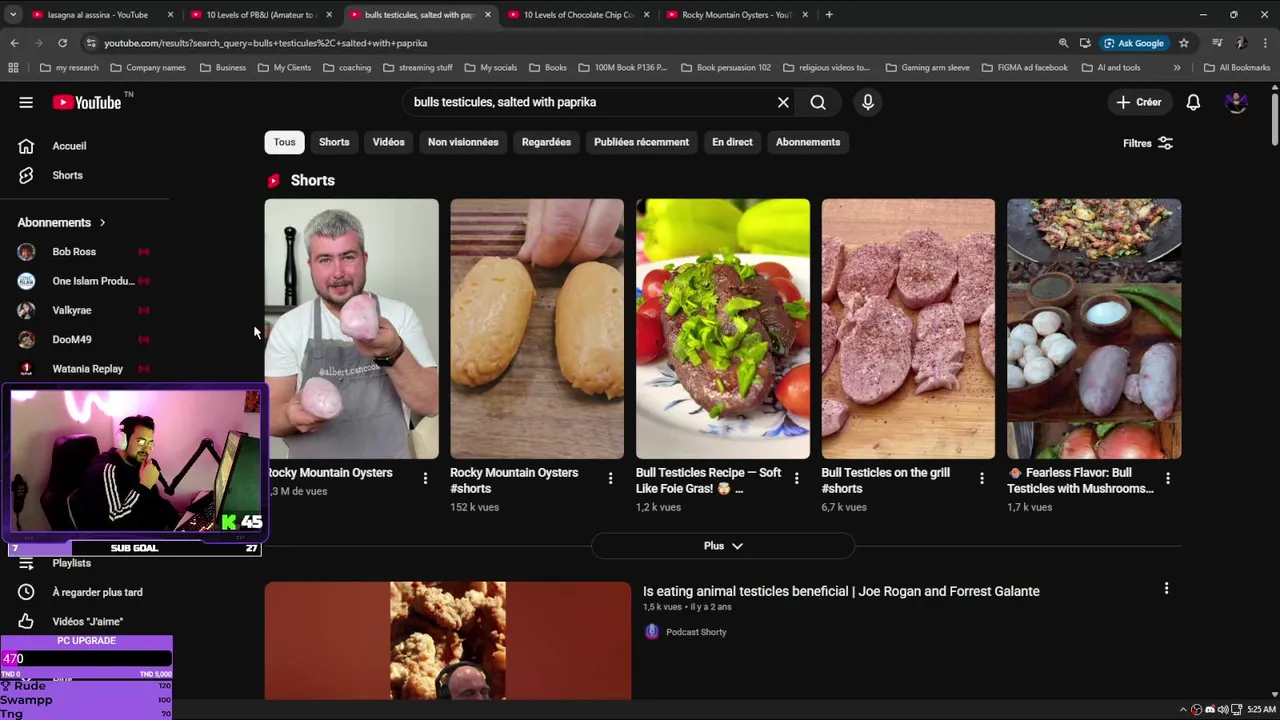The height and width of the screenshot is (720, 1280).
Task: Open options for Joe Rogan video result
Action: (x=1166, y=589)
